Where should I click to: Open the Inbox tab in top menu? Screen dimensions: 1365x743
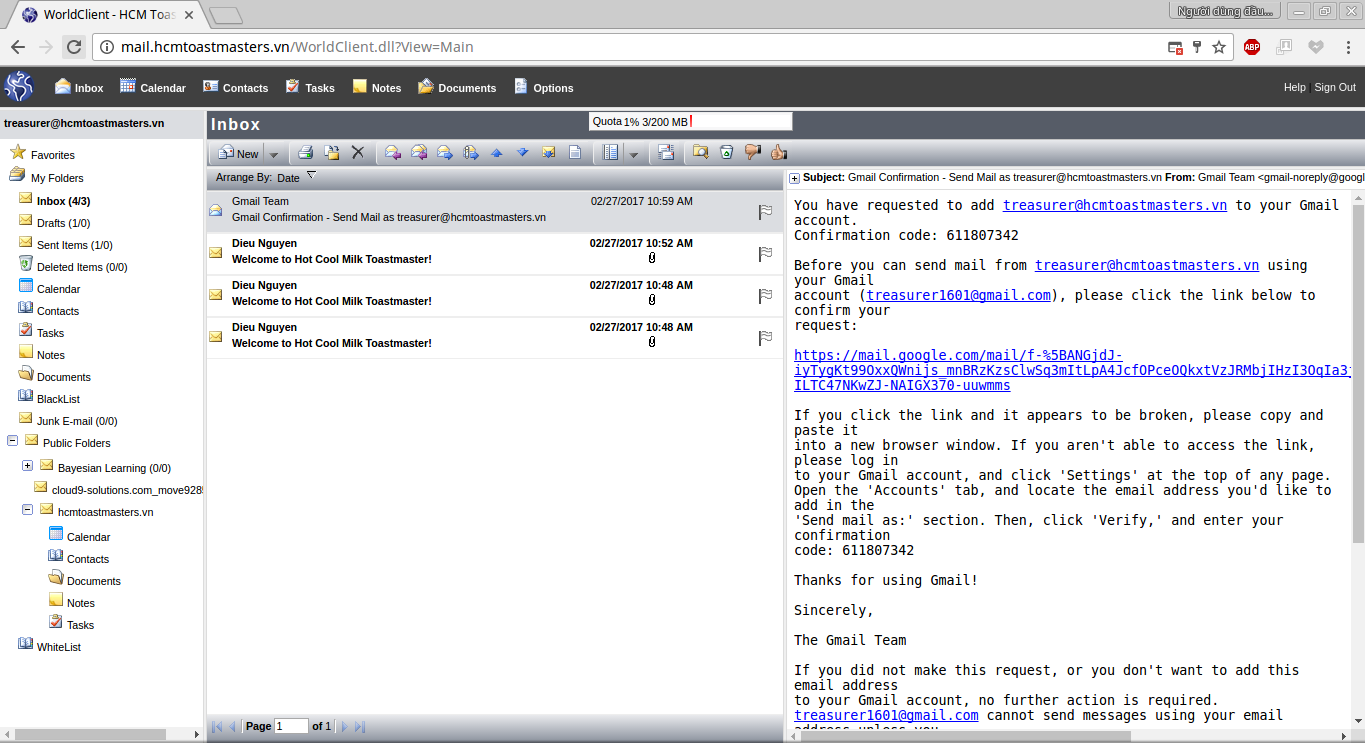(79, 87)
